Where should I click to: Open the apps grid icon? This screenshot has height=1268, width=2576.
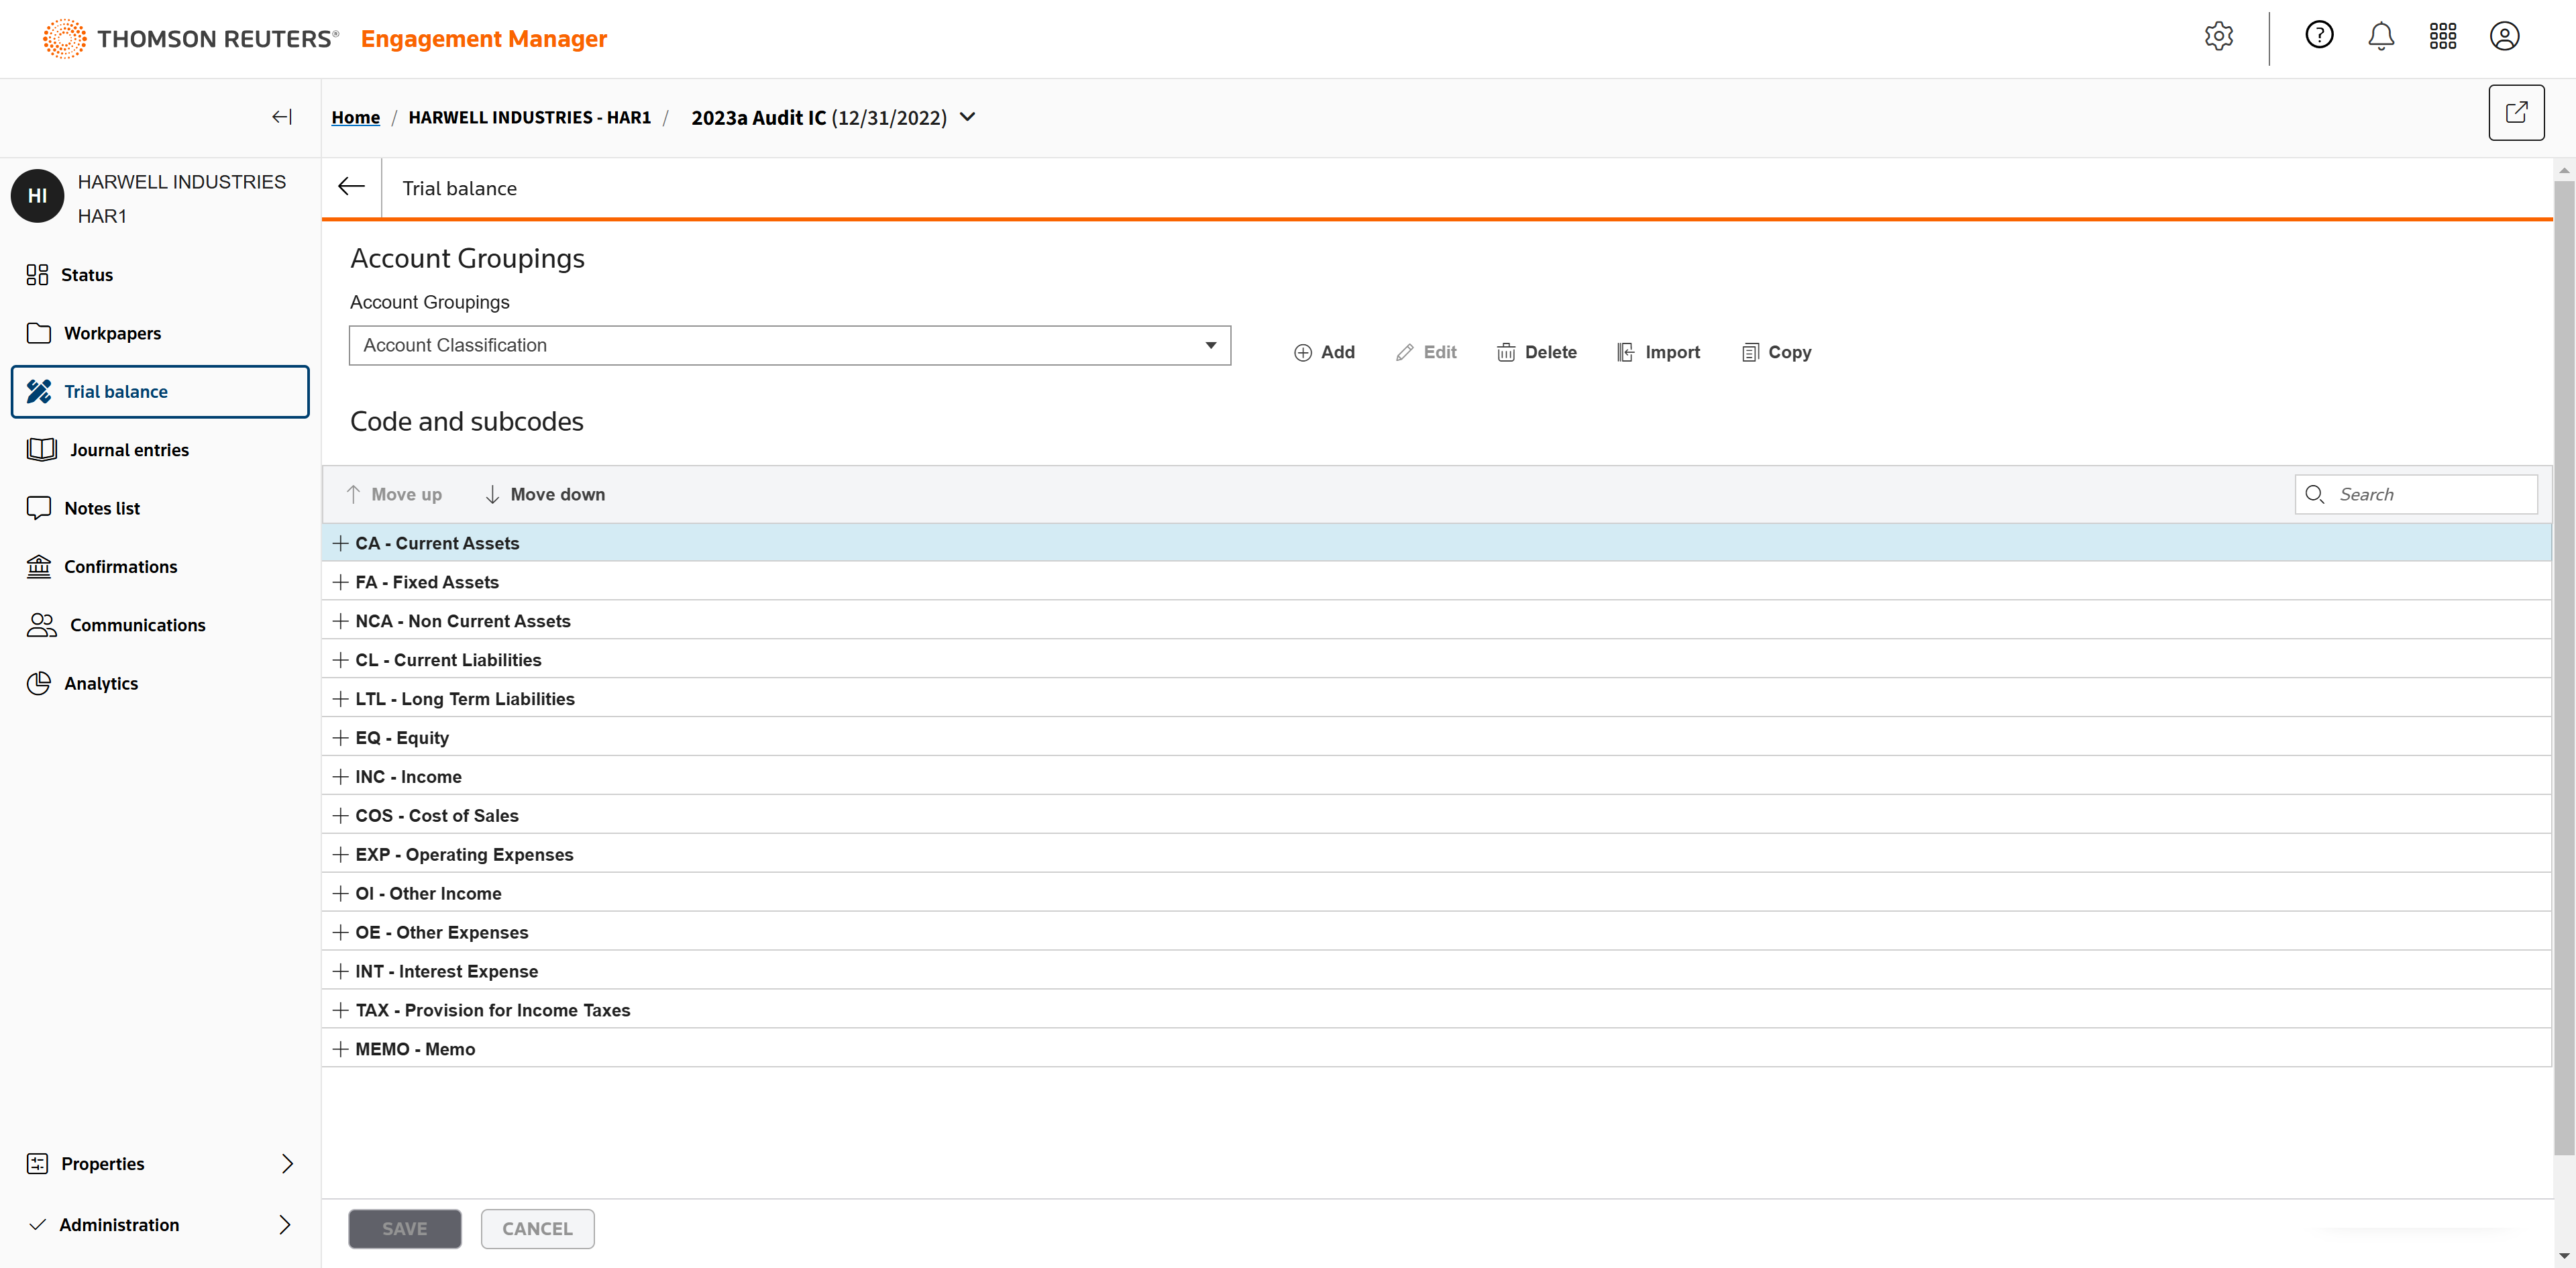pos(2442,37)
